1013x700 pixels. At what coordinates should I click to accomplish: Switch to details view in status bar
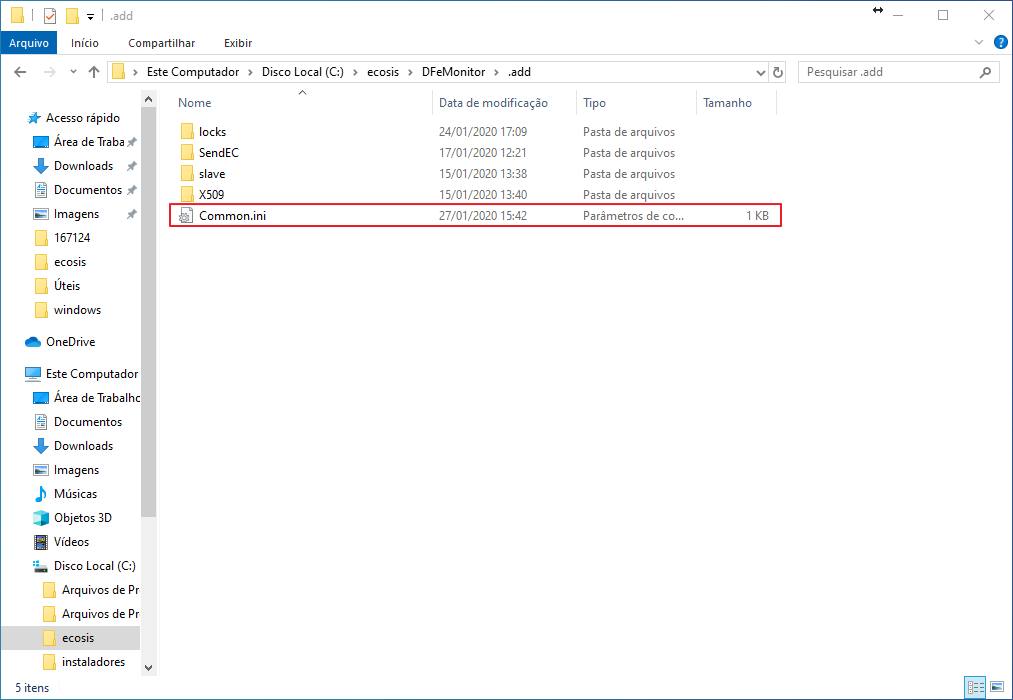(x=974, y=687)
